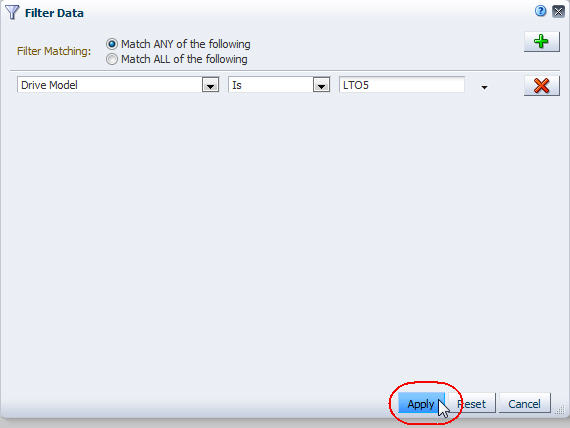Viewport: 570px width, 428px height.
Task: Open the help icon in title bar
Action: click(x=541, y=11)
